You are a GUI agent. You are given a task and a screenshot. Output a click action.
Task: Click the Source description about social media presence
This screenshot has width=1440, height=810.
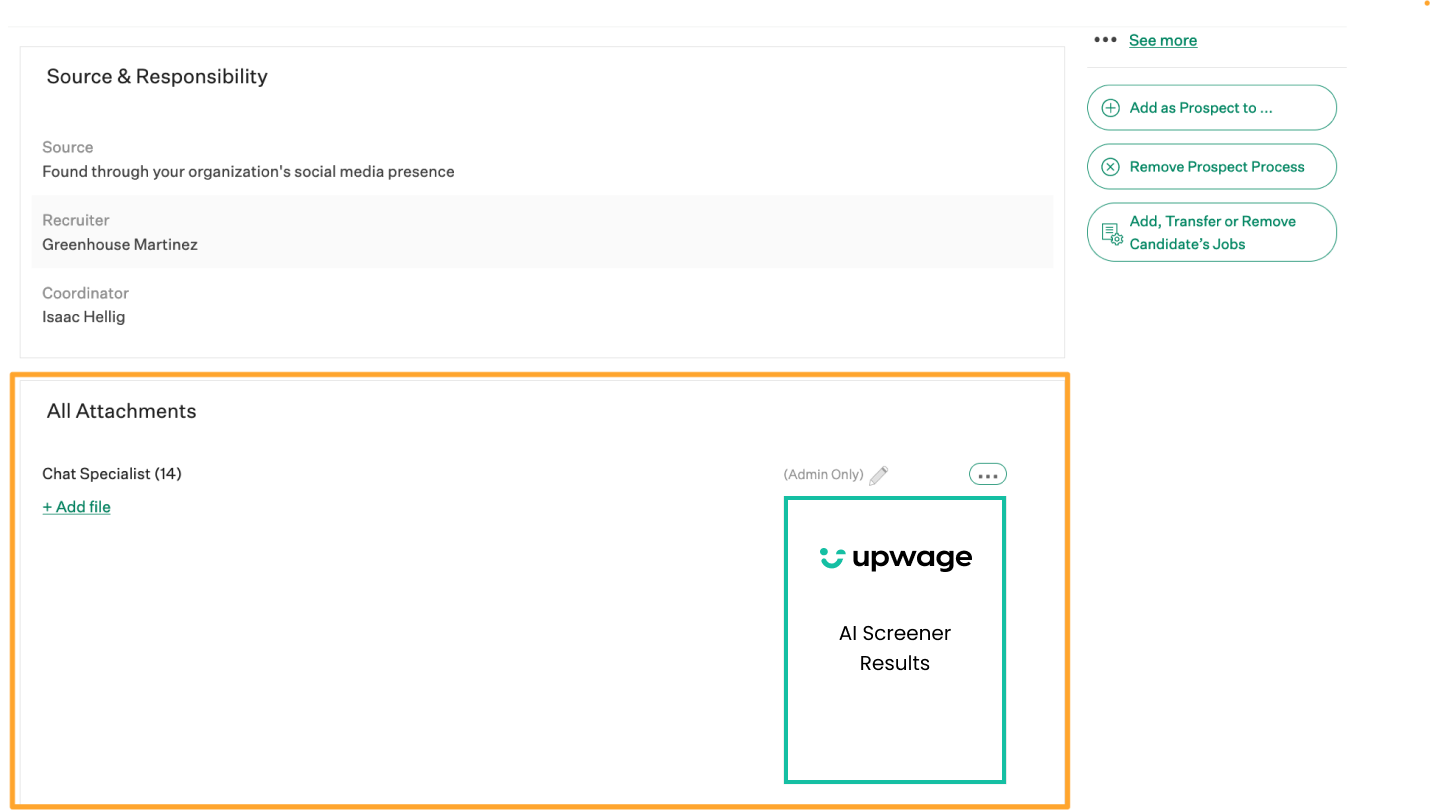(248, 172)
